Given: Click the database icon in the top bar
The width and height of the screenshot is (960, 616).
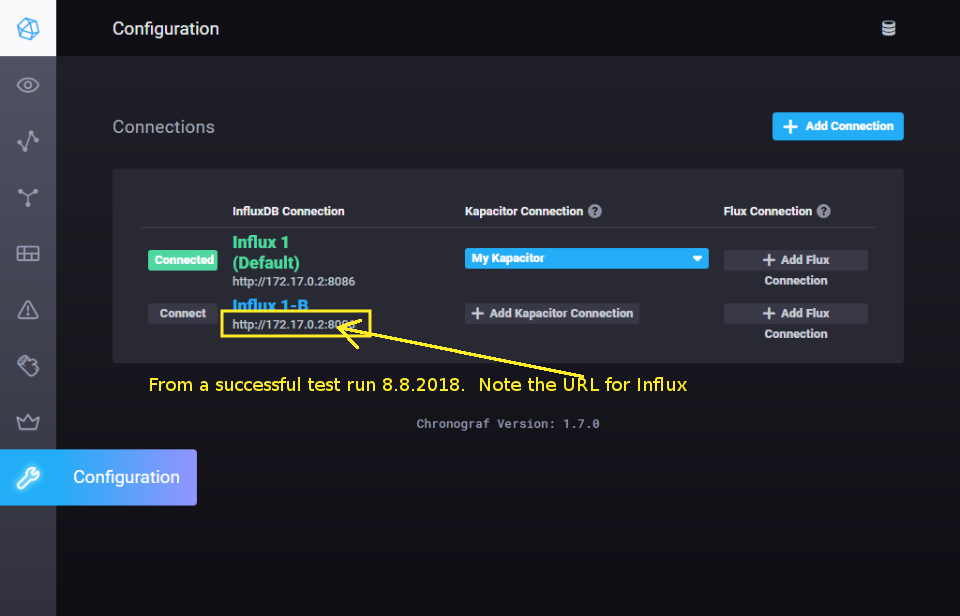Looking at the screenshot, I should pos(889,28).
